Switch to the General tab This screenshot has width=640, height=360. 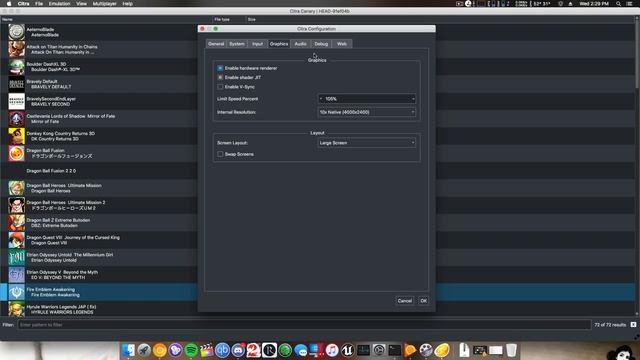click(x=216, y=44)
